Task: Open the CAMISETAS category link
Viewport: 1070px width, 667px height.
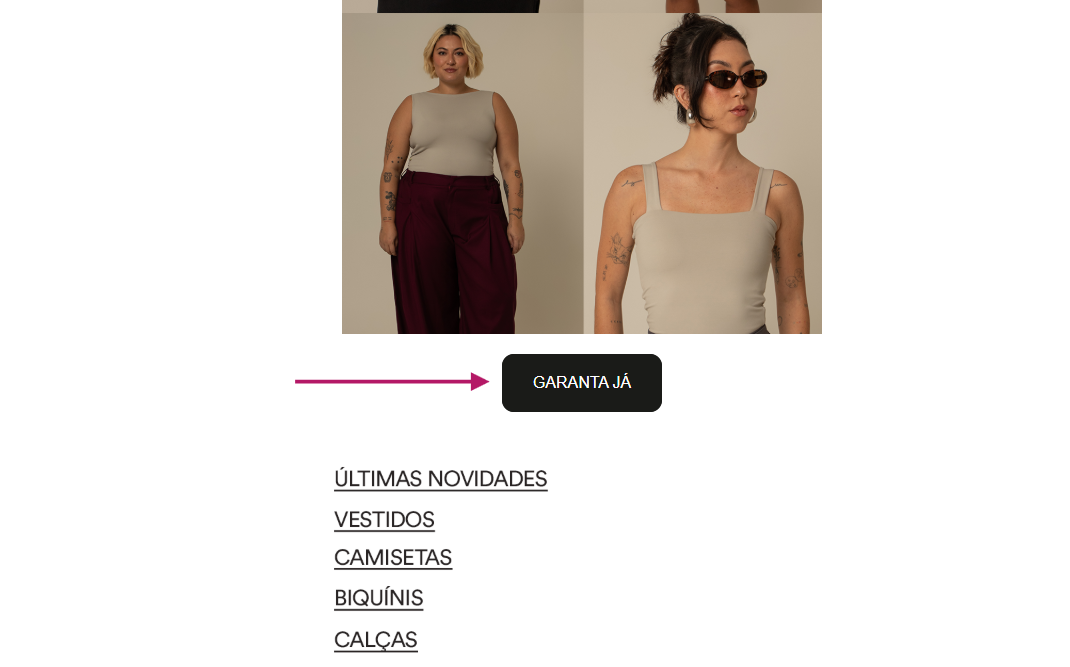Action: tap(393, 558)
